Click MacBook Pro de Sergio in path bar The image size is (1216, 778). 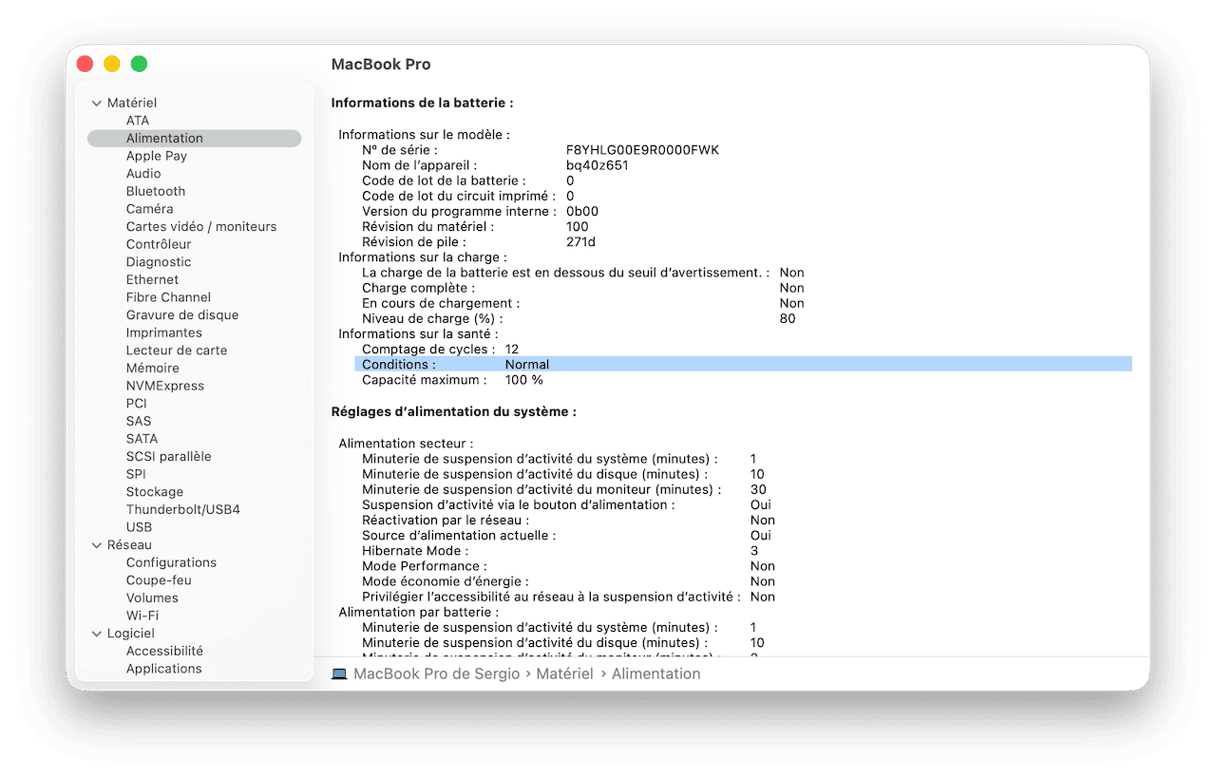(x=437, y=674)
